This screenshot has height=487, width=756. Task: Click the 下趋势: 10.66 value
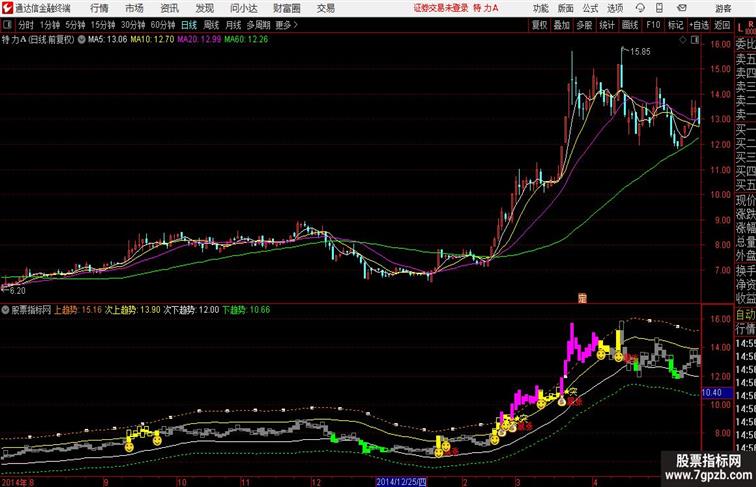(x=246, y=310)
